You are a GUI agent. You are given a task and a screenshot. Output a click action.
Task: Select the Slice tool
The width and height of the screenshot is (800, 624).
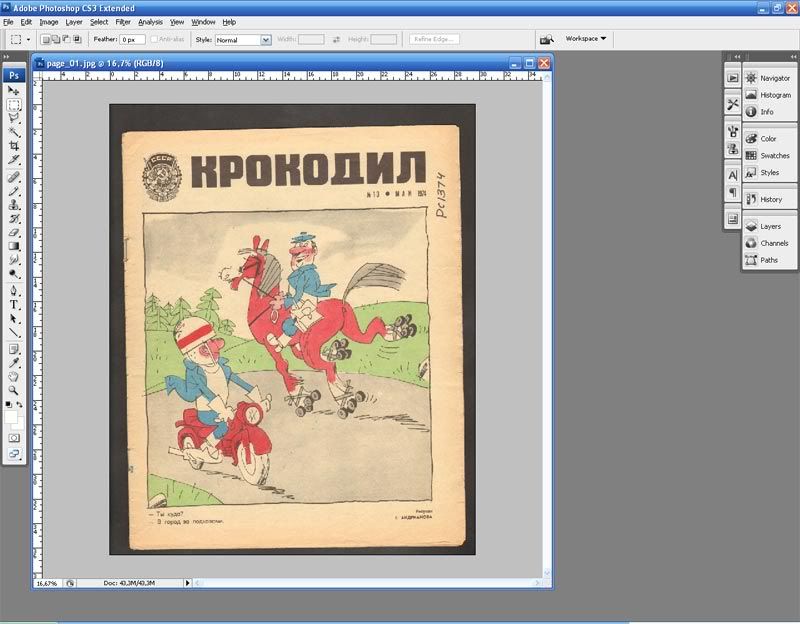14,160
